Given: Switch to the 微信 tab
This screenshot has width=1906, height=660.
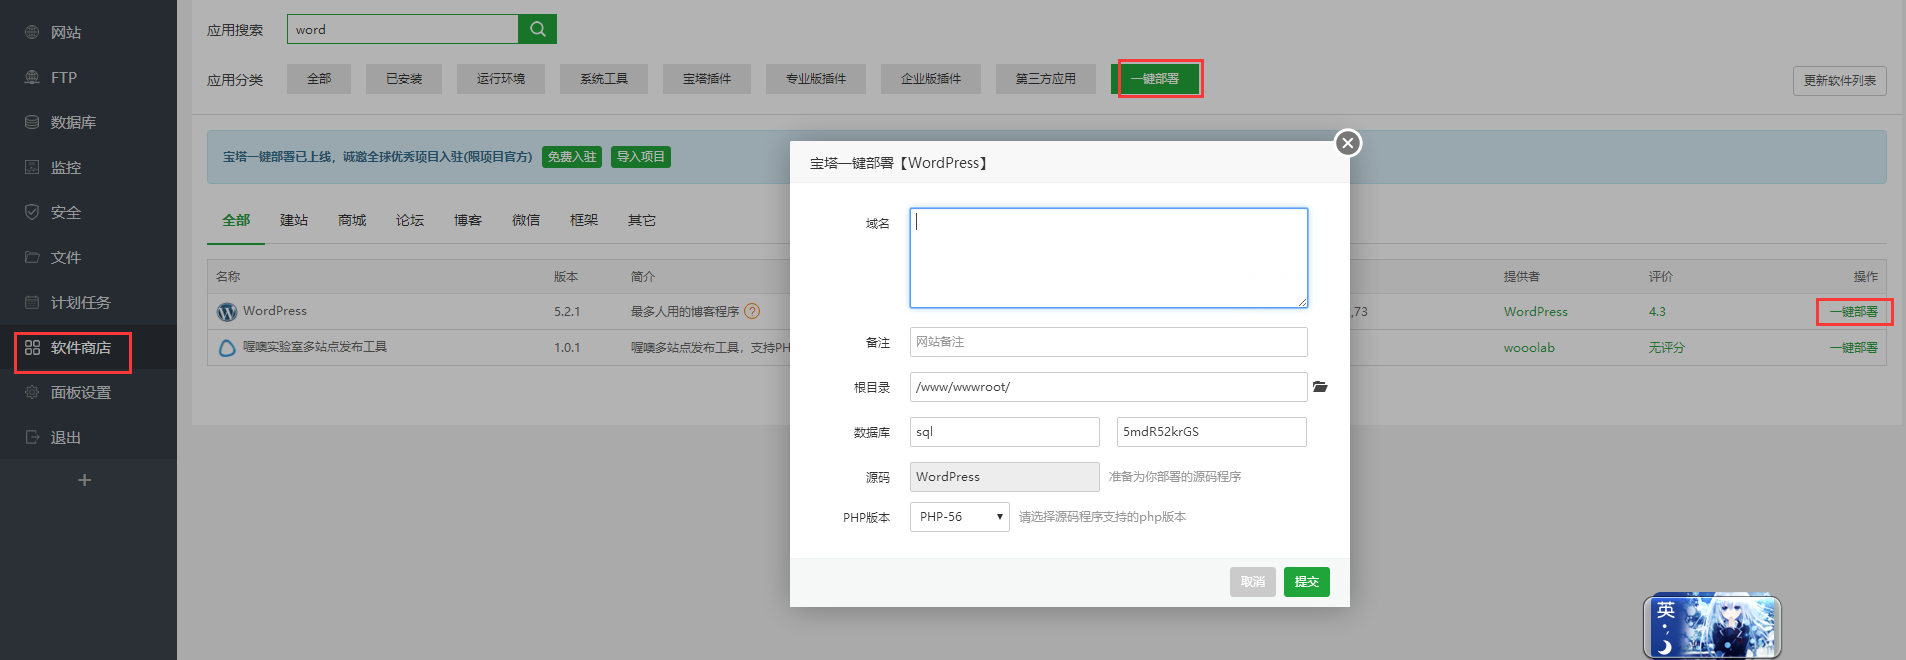Looking at the screenshot, I should pos(526,220).
